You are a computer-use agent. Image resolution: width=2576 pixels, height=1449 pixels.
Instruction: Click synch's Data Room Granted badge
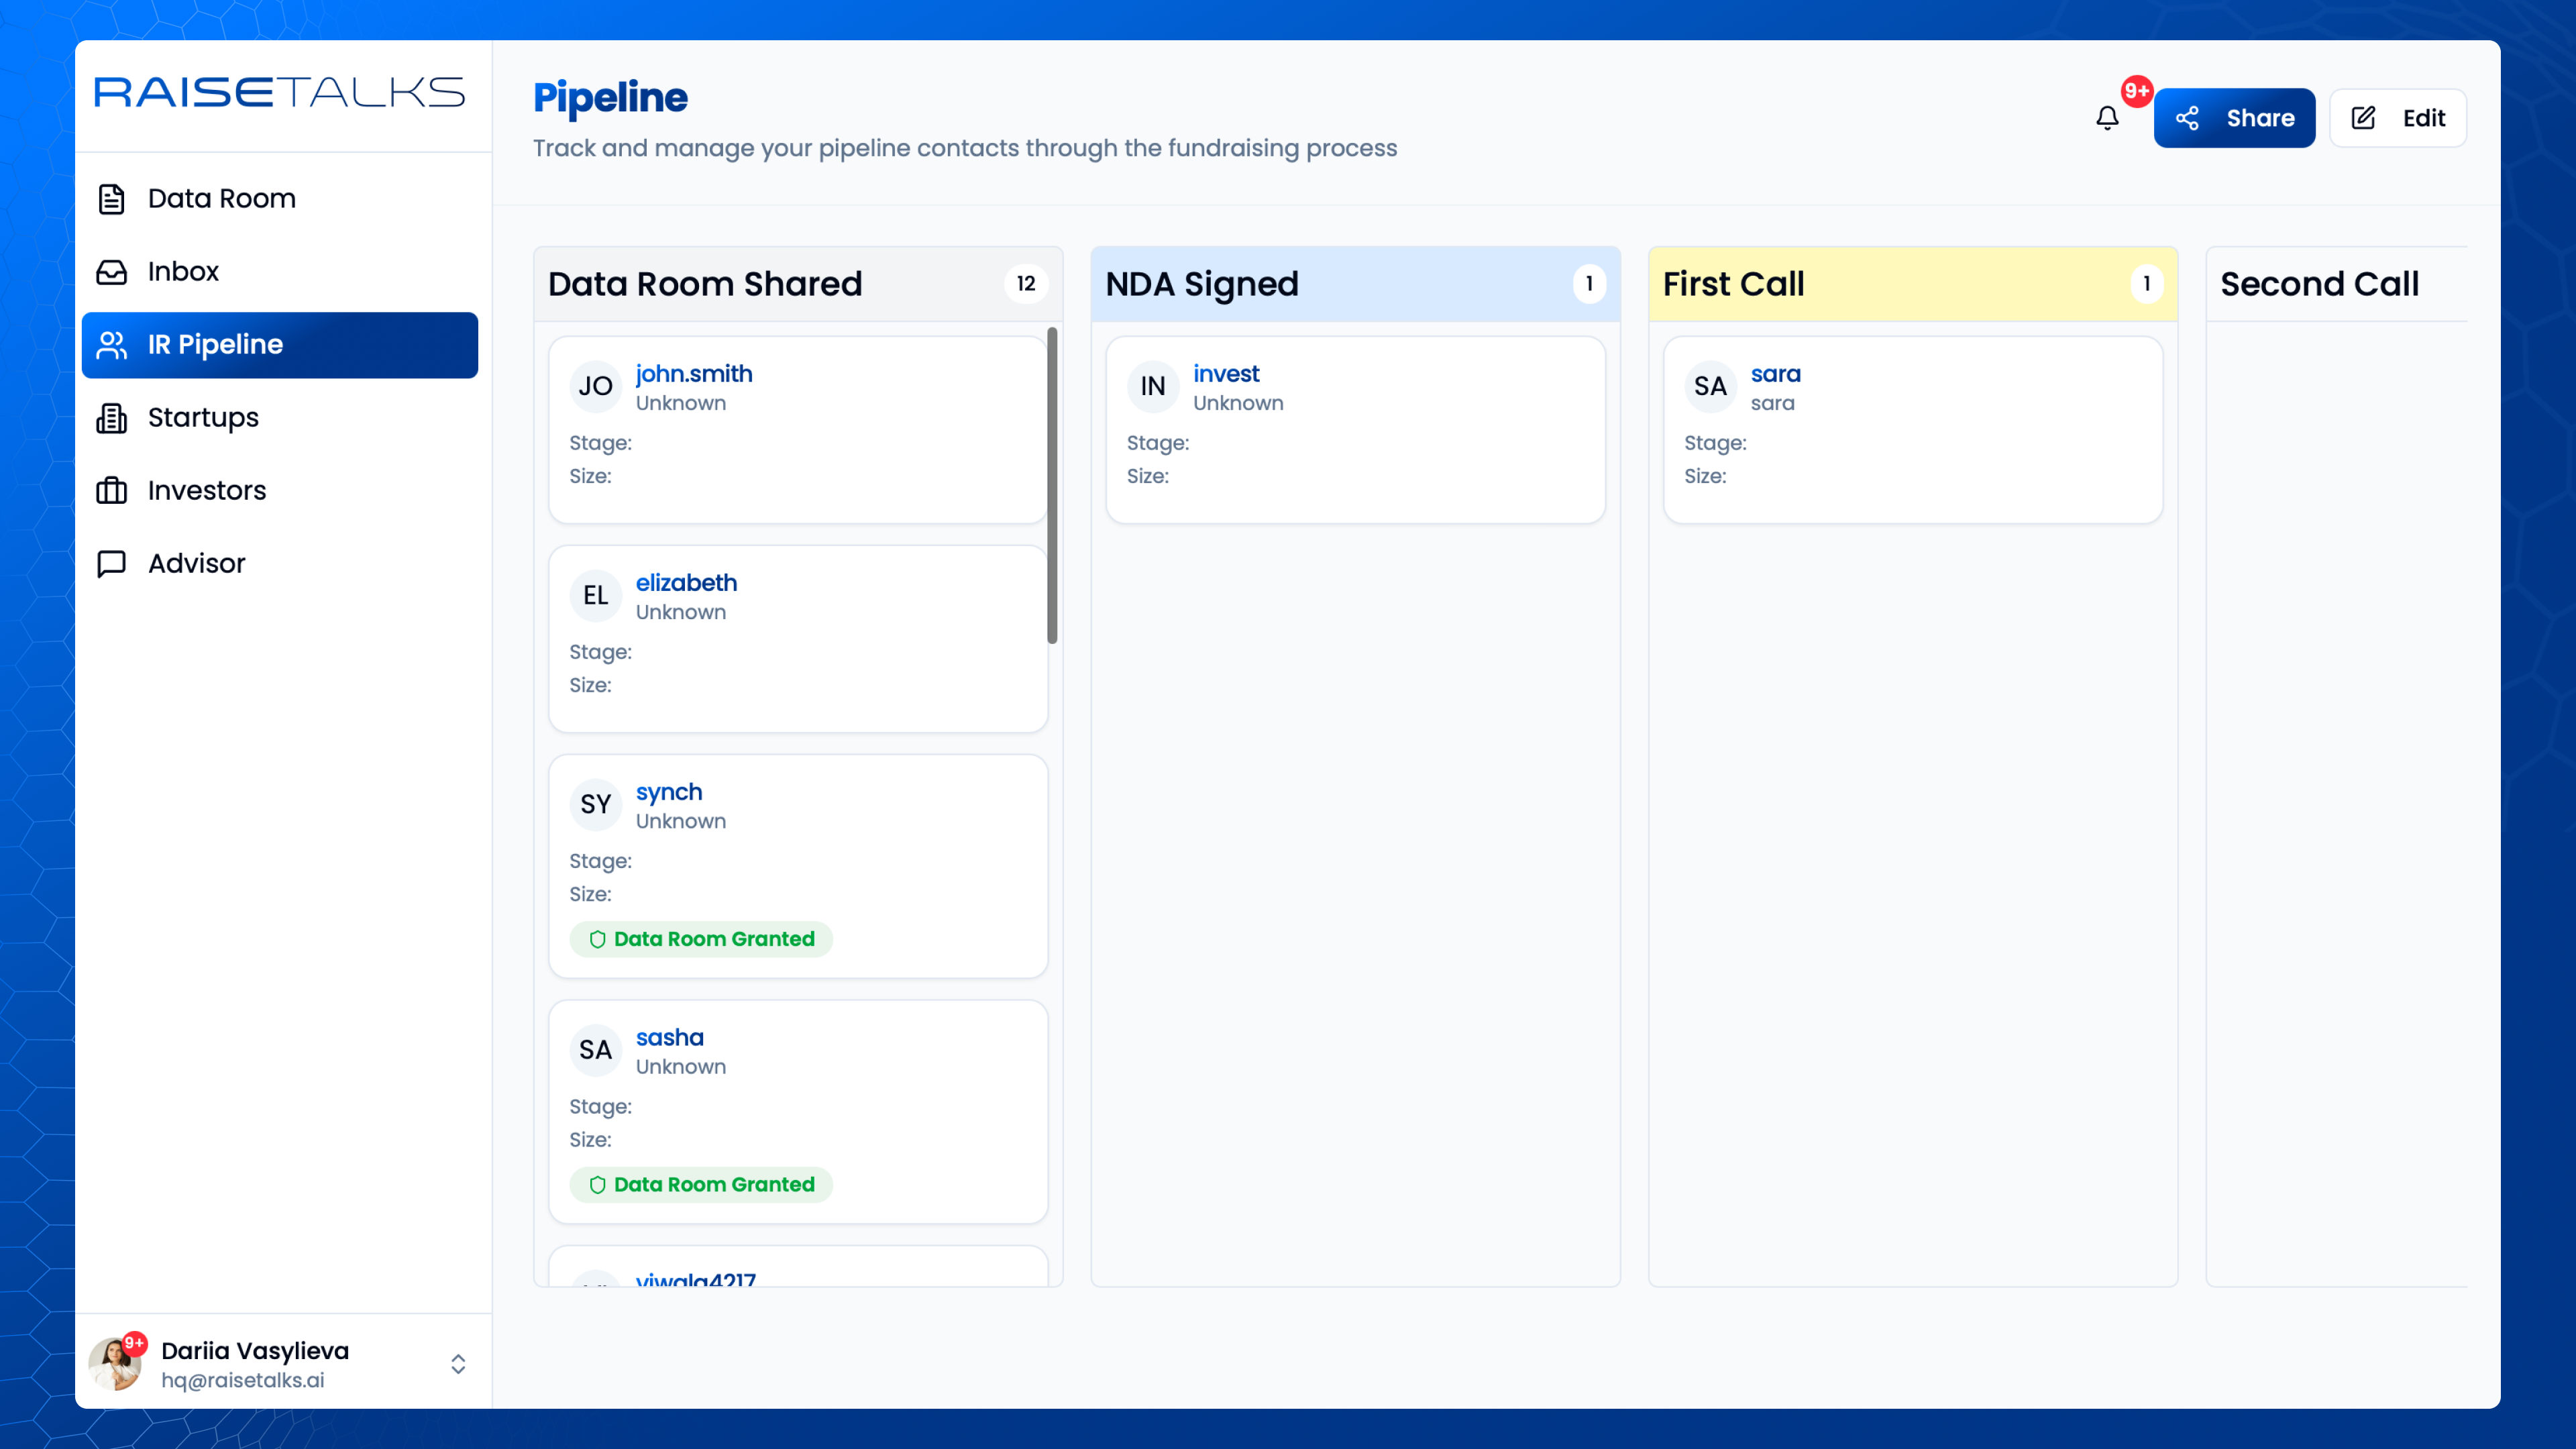701,939
